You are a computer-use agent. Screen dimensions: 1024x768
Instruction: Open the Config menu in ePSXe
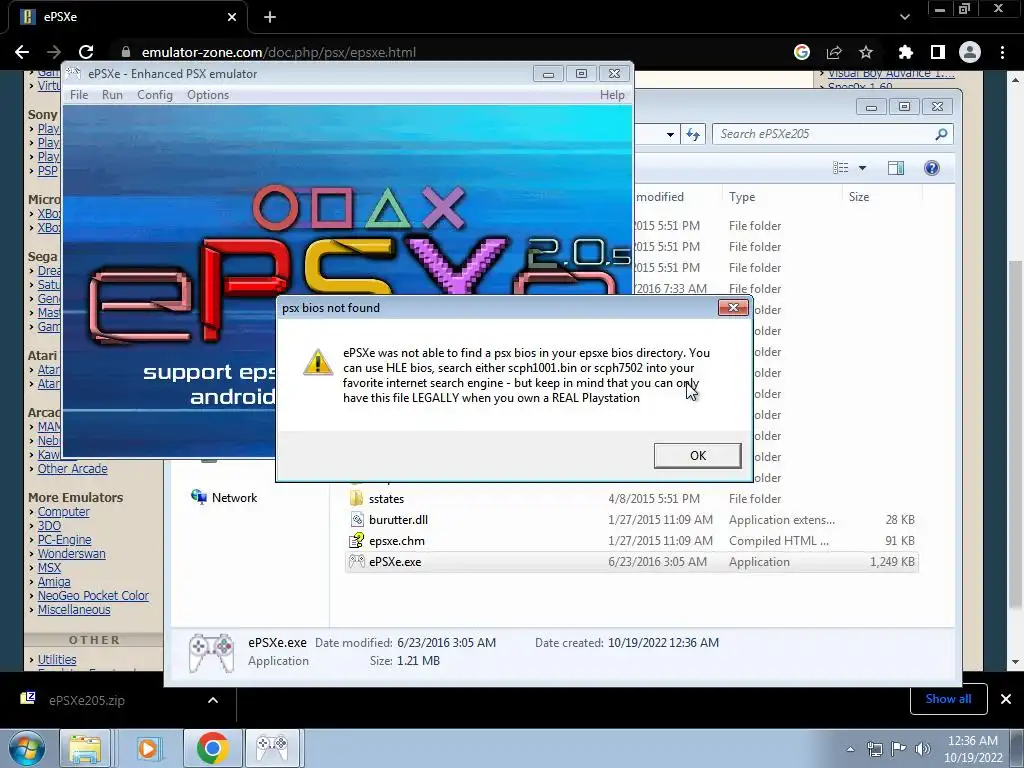[155, 95]
